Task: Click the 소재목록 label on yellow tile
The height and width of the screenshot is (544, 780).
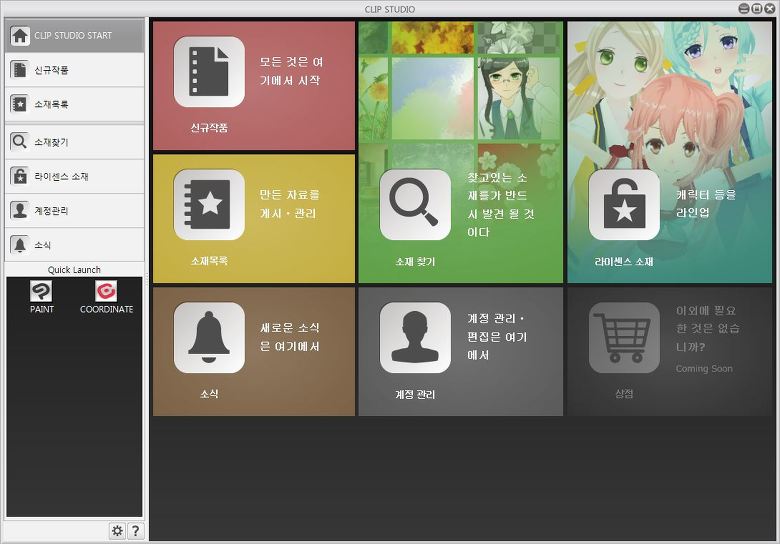Action: point(209,261)
